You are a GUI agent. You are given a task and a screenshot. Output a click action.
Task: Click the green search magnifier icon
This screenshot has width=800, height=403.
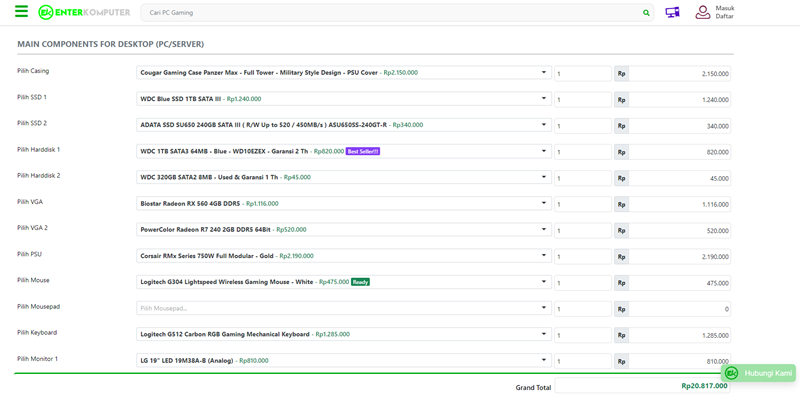[x=646, y=13]
